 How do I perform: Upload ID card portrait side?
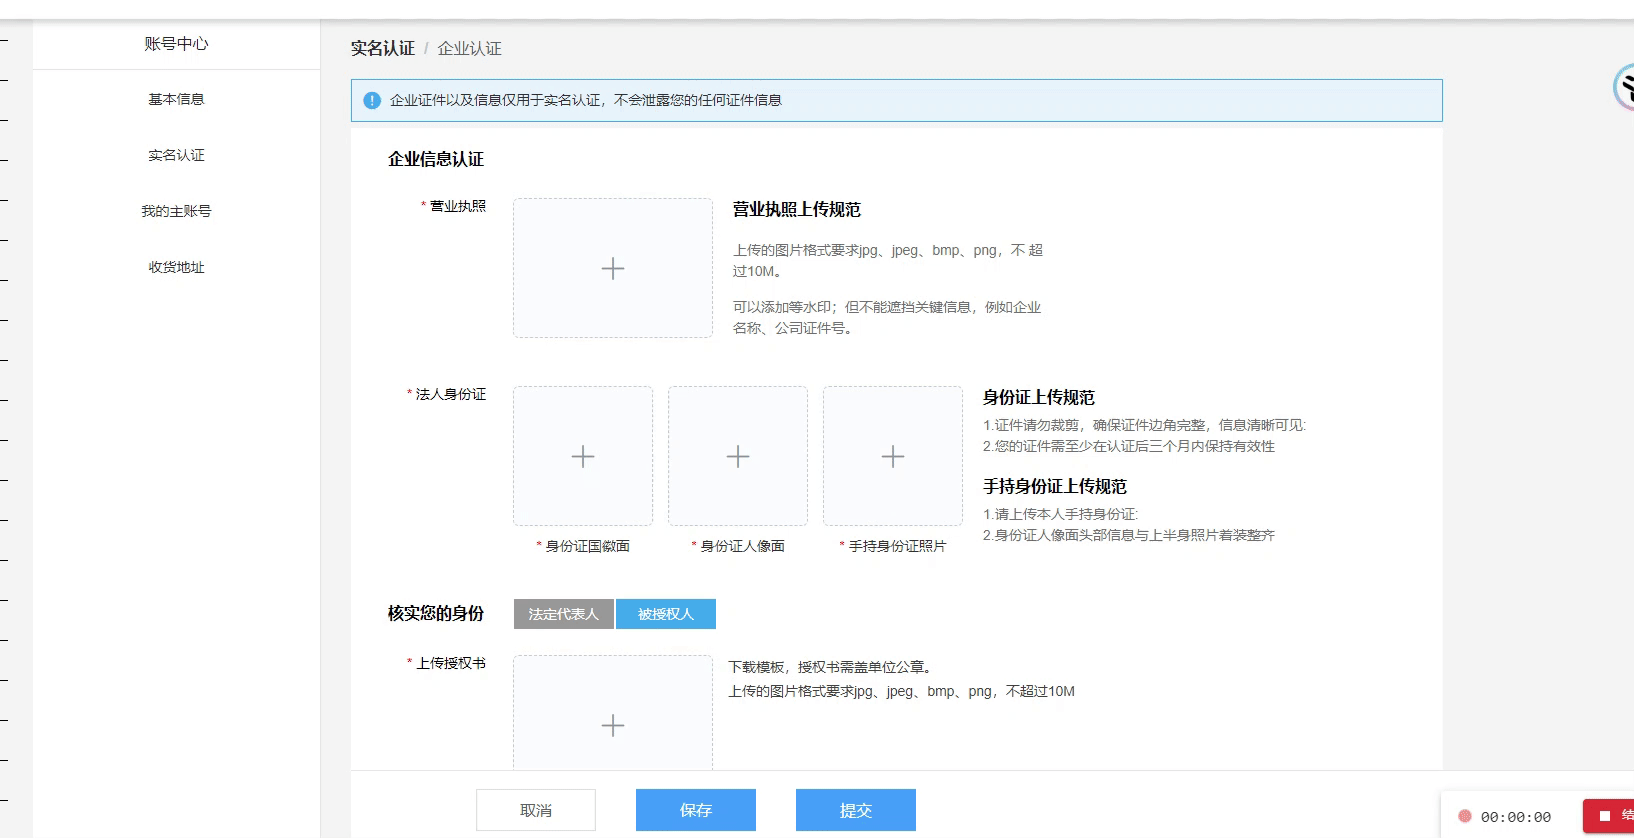pos(738,456)
